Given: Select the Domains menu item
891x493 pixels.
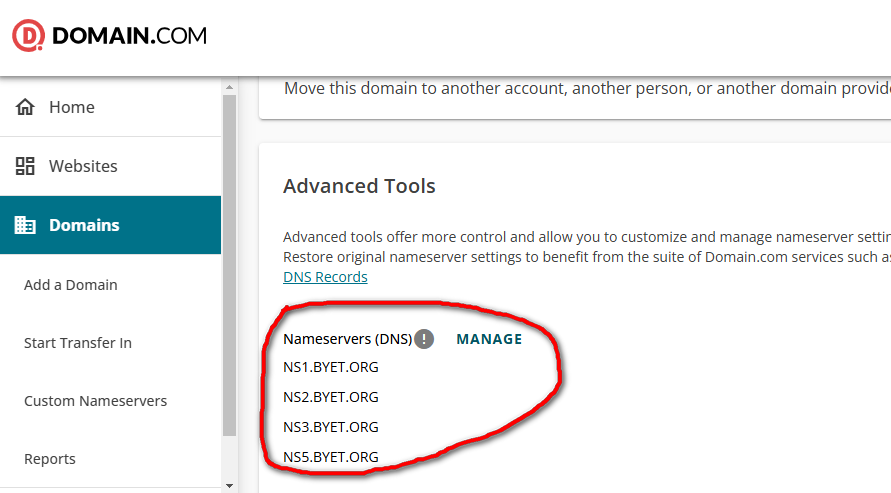Looking at the screenshot, I should [110, 225].
